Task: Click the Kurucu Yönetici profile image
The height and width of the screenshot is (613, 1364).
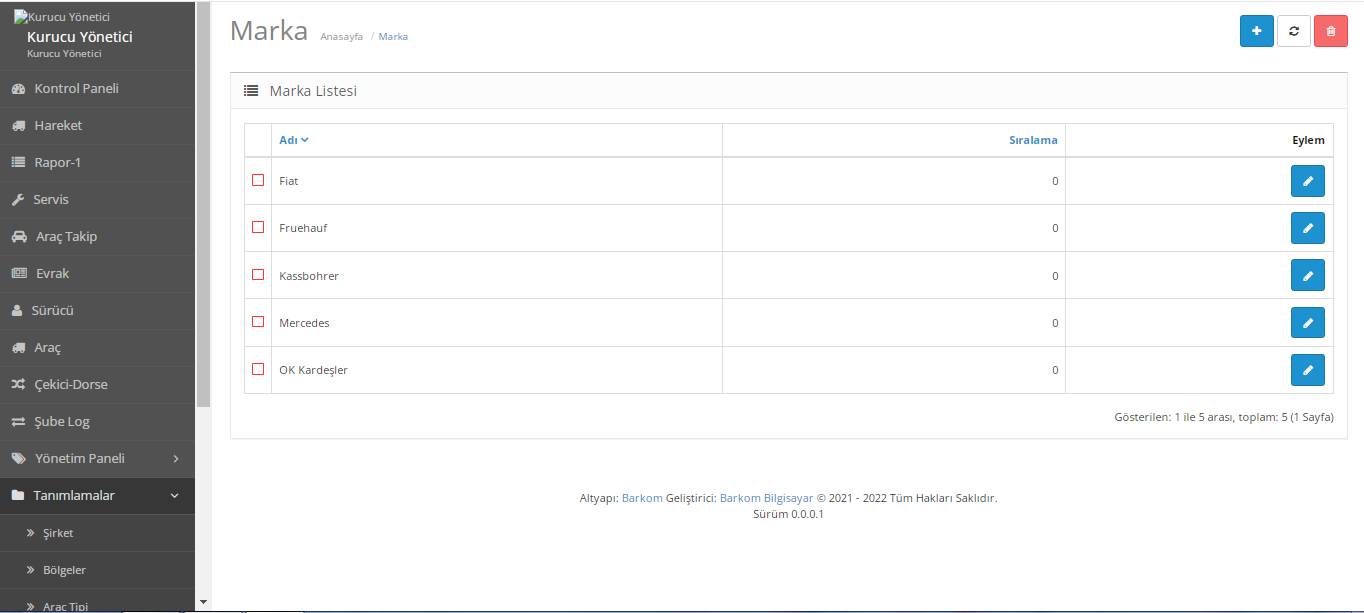Action: tap(62, 17)
